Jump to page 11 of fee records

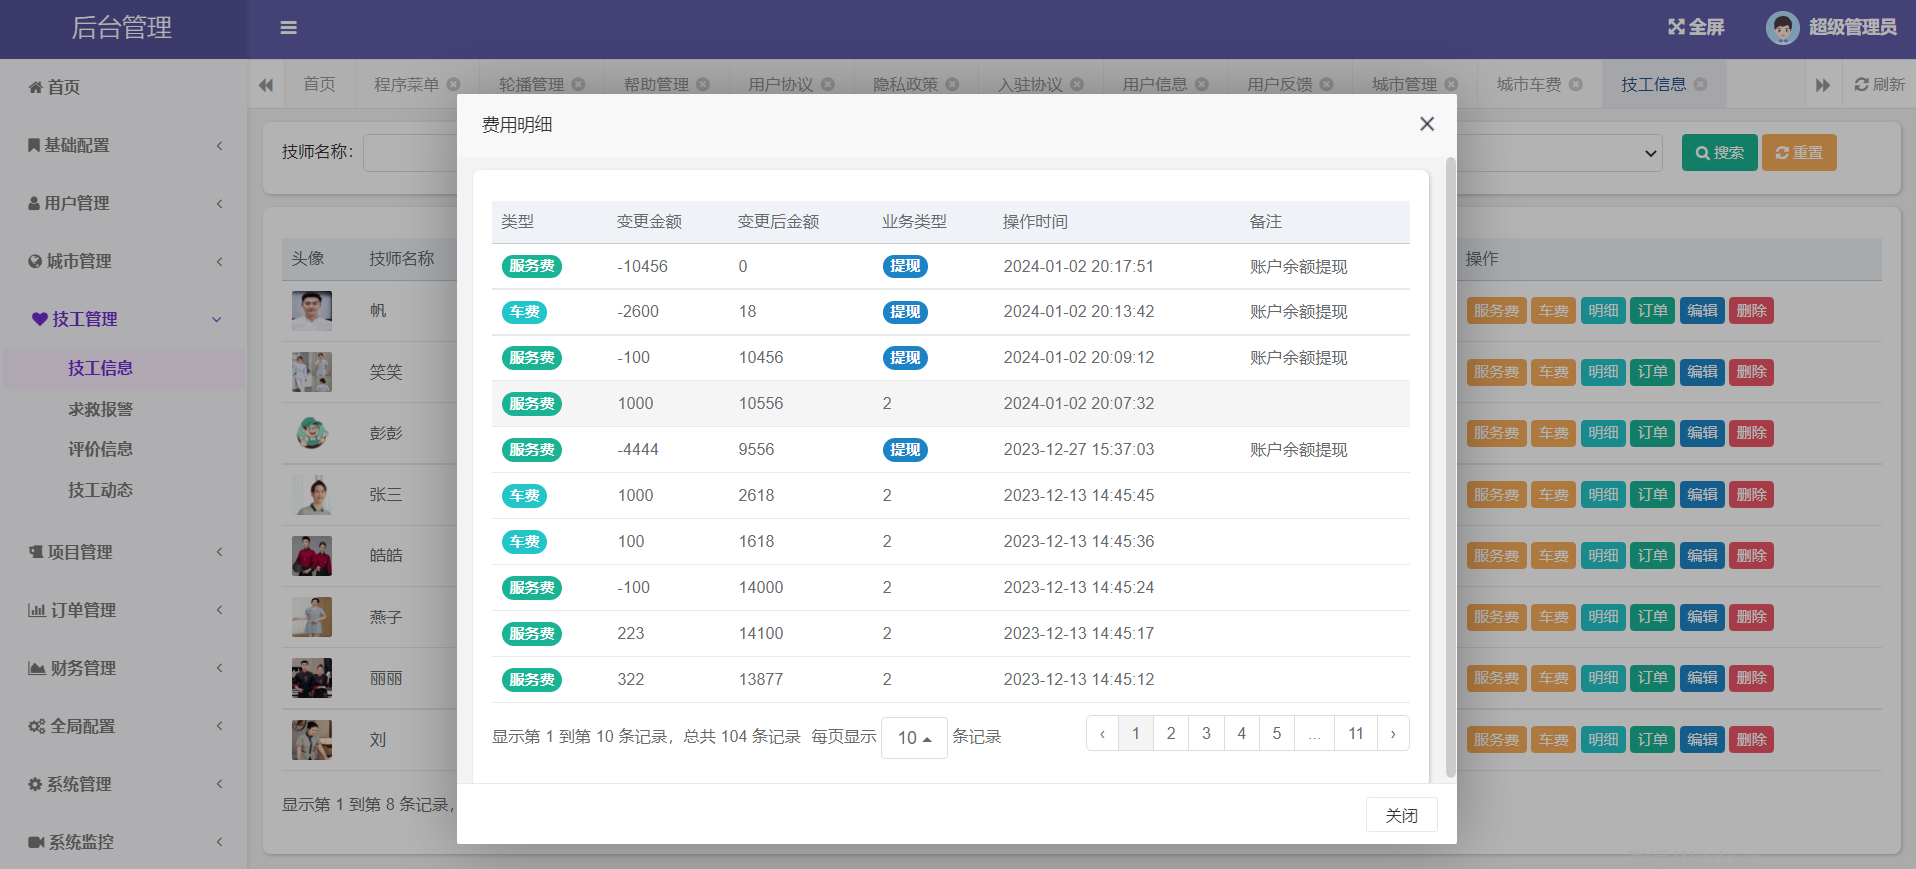(x=1356, y=733)
